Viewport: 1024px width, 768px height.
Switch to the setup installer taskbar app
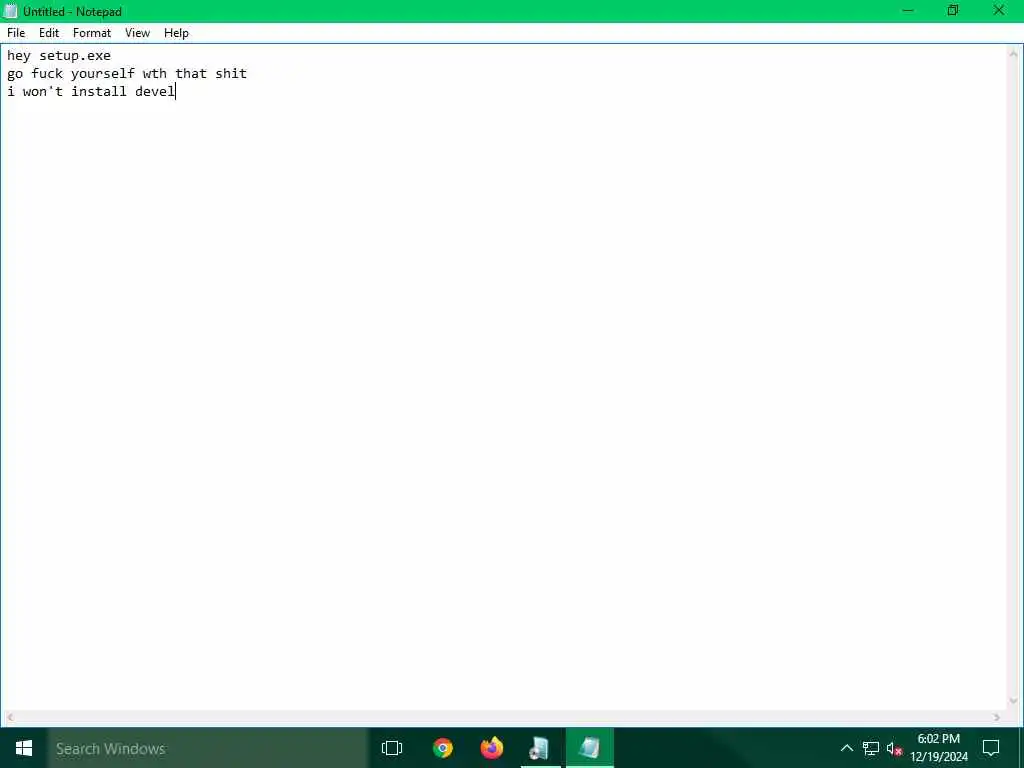(x=540, y=748)
